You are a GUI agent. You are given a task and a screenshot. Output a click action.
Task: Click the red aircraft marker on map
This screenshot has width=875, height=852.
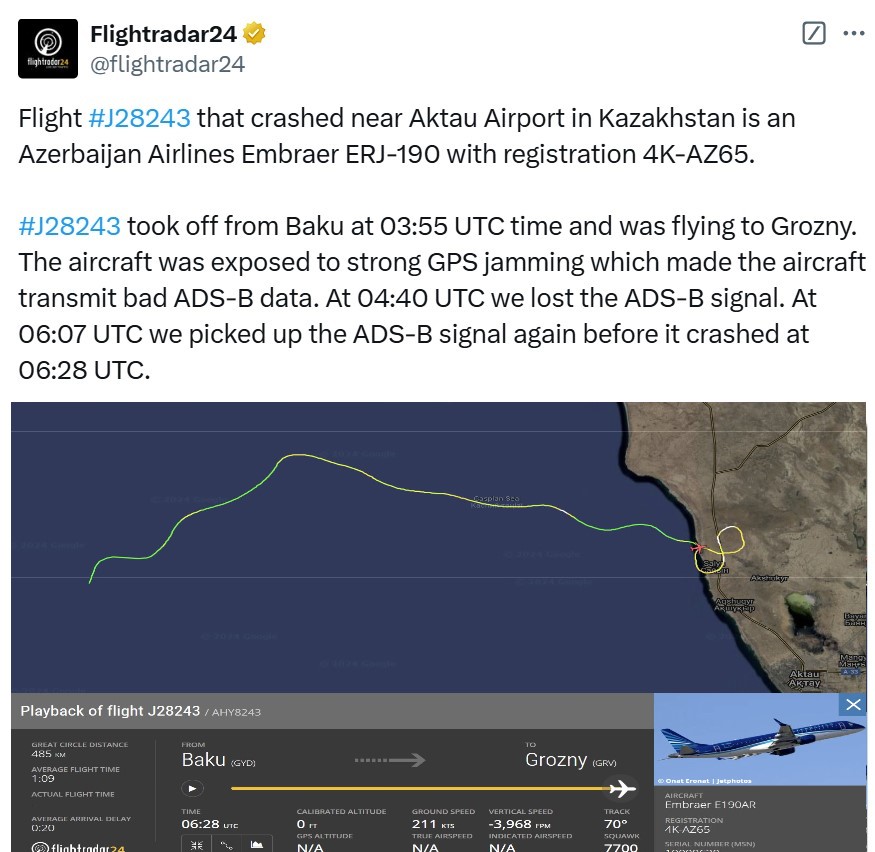coord(699,547)
